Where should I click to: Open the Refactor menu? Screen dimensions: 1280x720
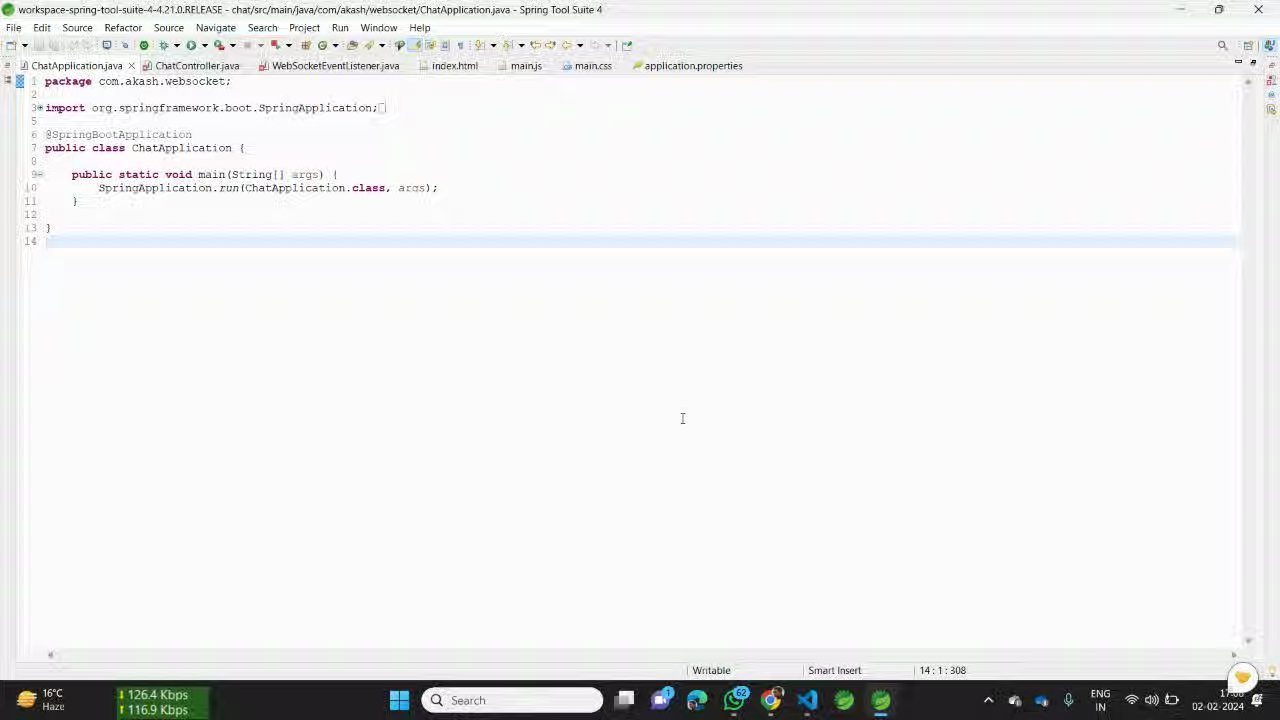coord(123,28)
